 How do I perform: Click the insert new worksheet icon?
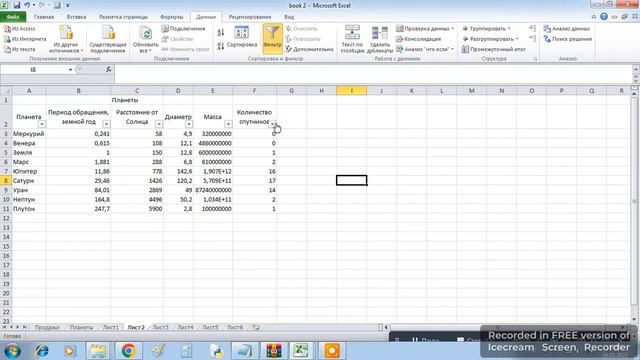pos(256,327)
